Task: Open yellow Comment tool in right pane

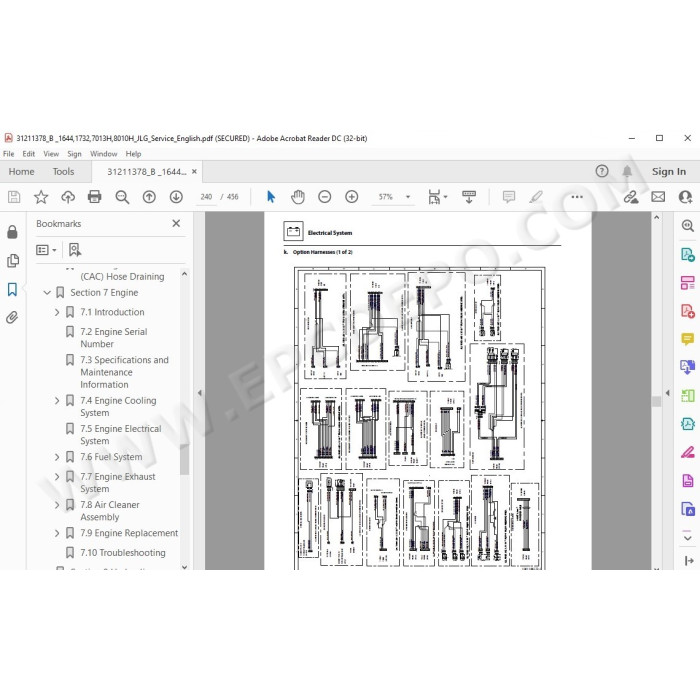Action: (x=688, y=339)
